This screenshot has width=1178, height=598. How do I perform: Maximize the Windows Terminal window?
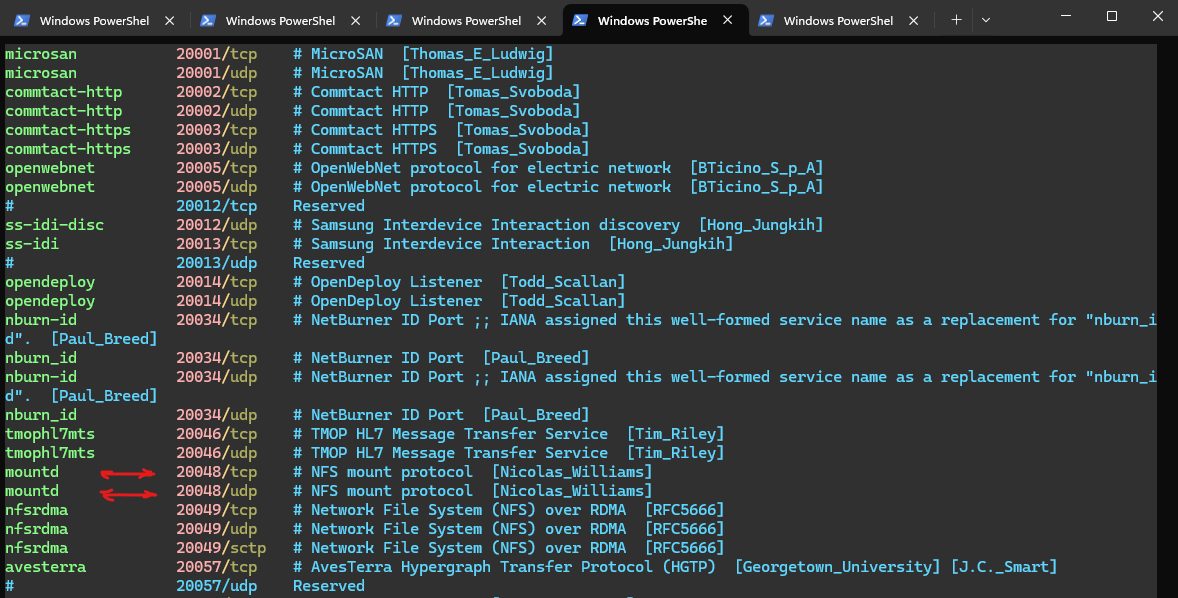click(1112, 16)
